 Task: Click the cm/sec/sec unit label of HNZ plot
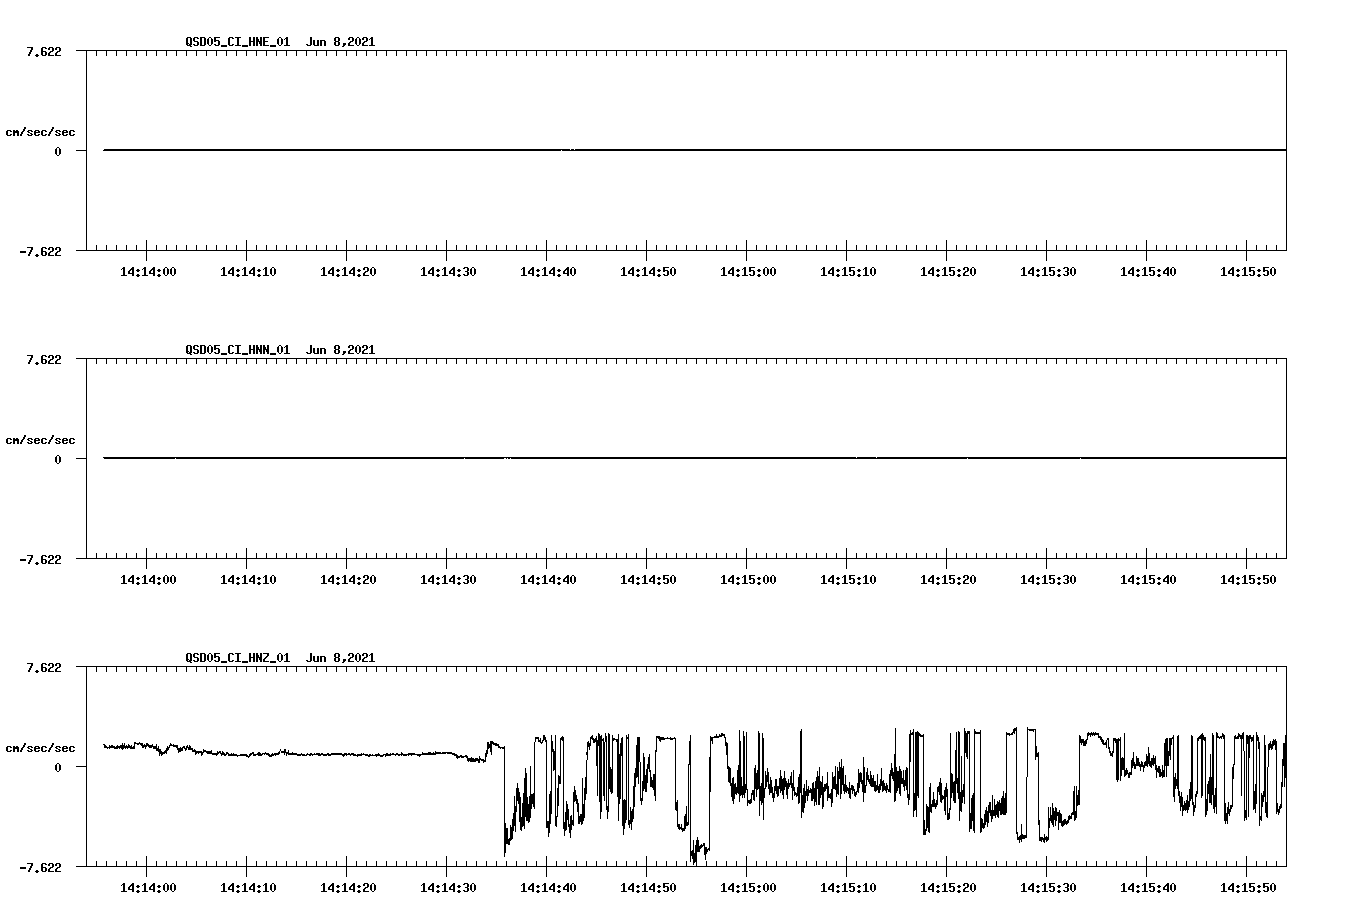(x=40, y=748)
